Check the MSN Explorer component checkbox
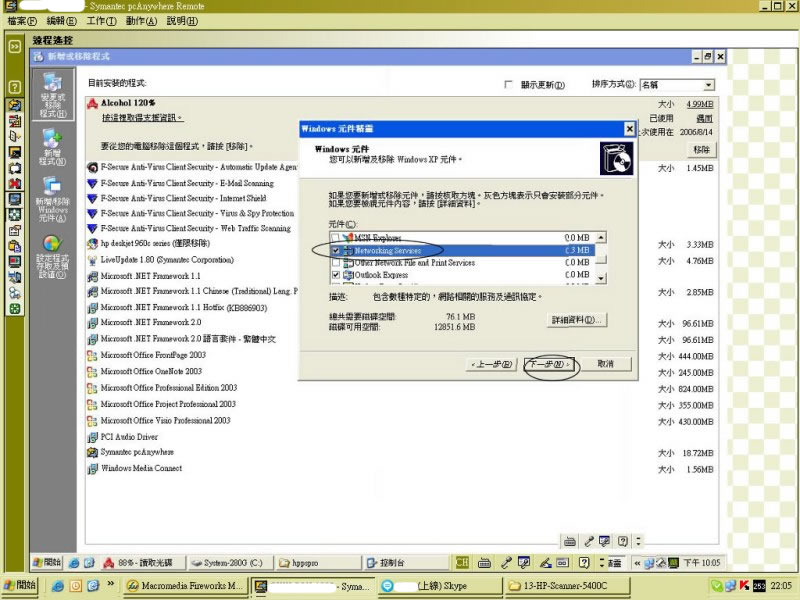This screenshot has height=600, width=800. coord(335,238)
